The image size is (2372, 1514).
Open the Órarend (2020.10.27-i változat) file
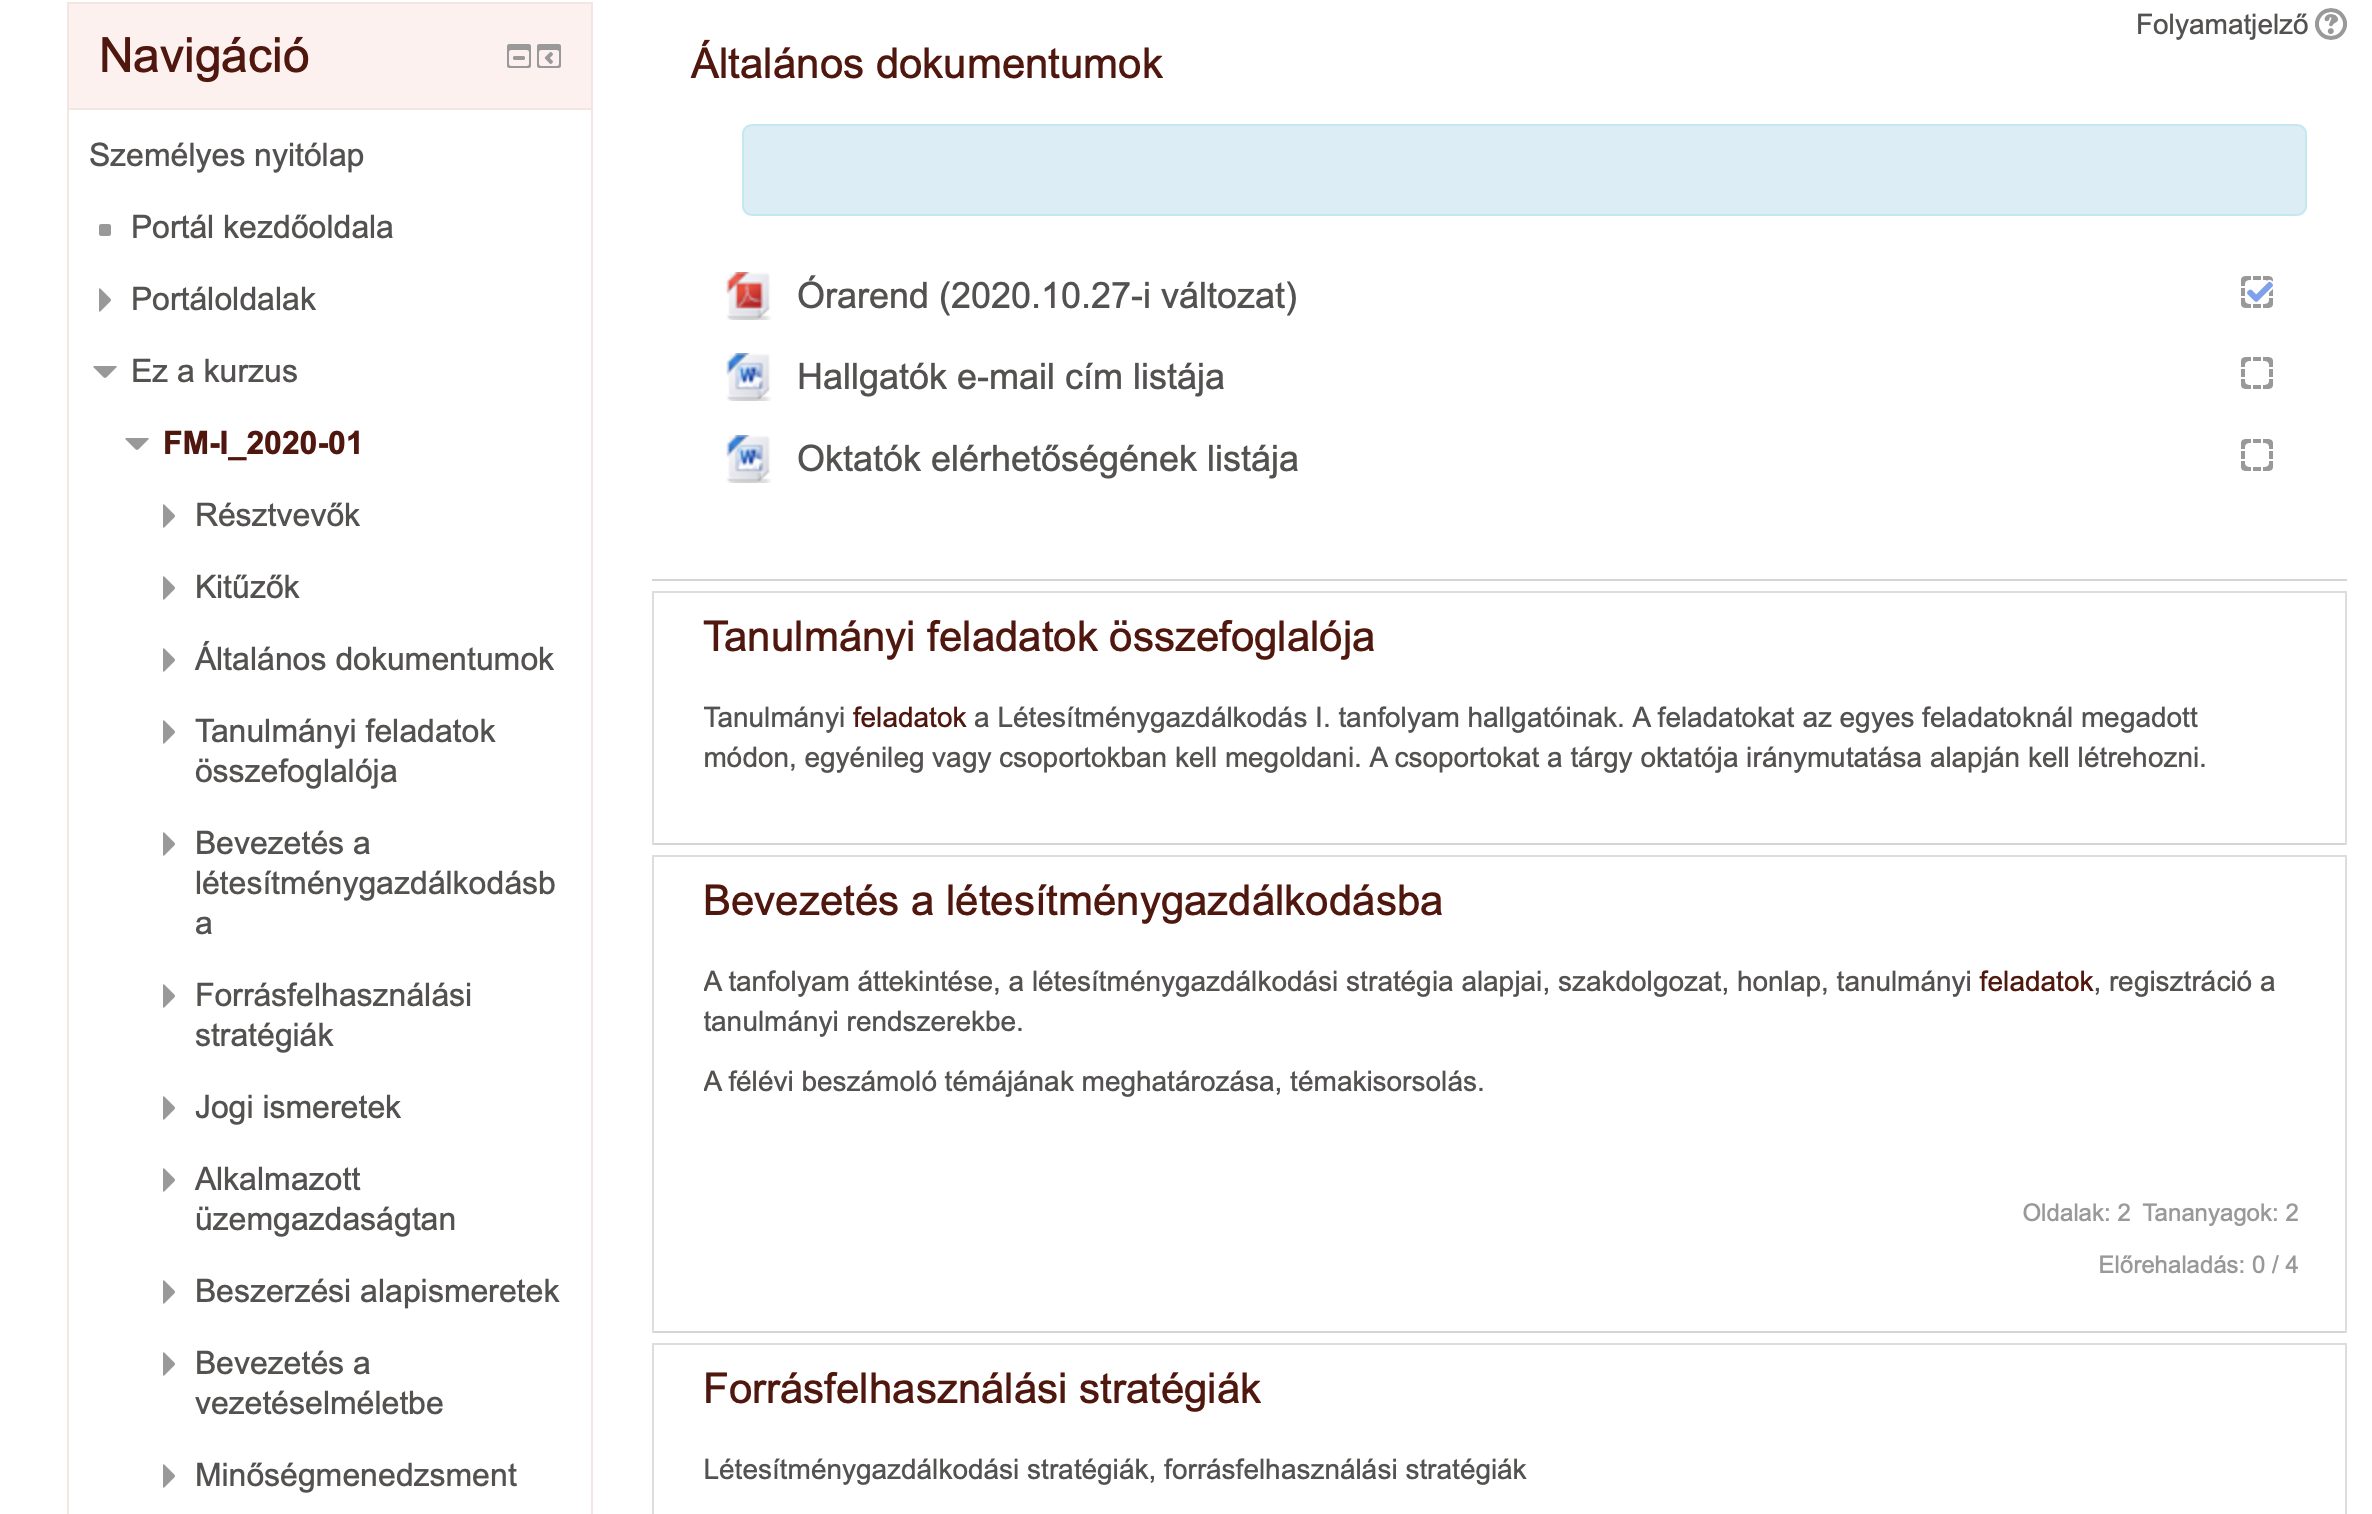(x=1047, y=296)
